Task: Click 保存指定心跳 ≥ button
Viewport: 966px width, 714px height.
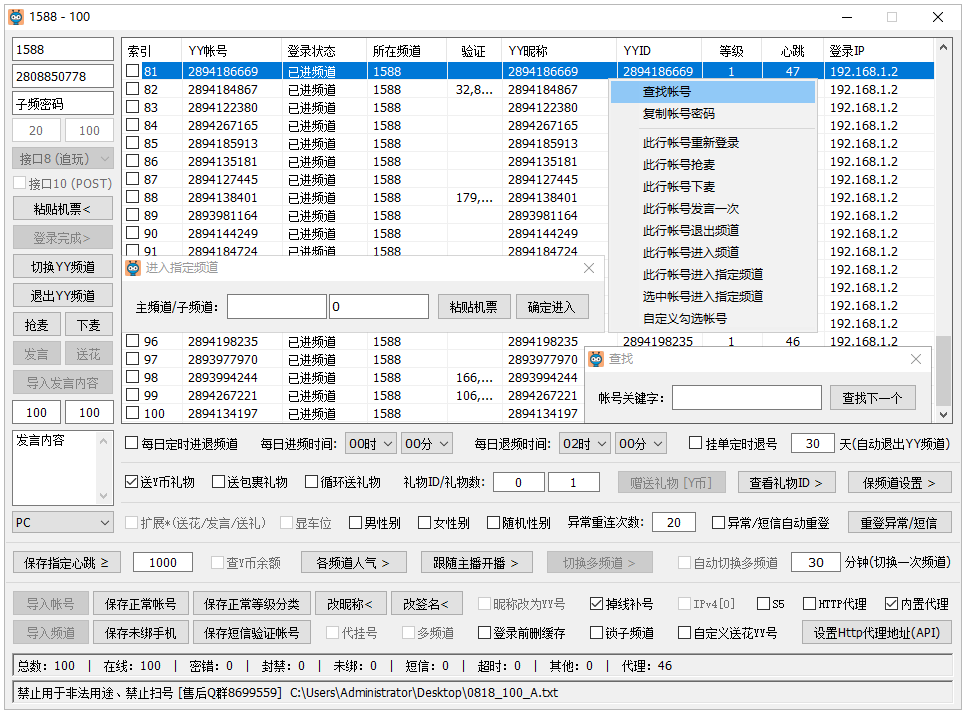Action: click(x=67, y=563)
